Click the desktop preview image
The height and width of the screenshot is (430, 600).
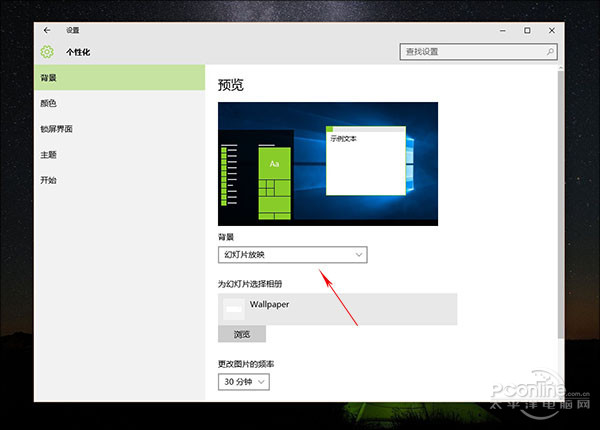coord(328,164)
